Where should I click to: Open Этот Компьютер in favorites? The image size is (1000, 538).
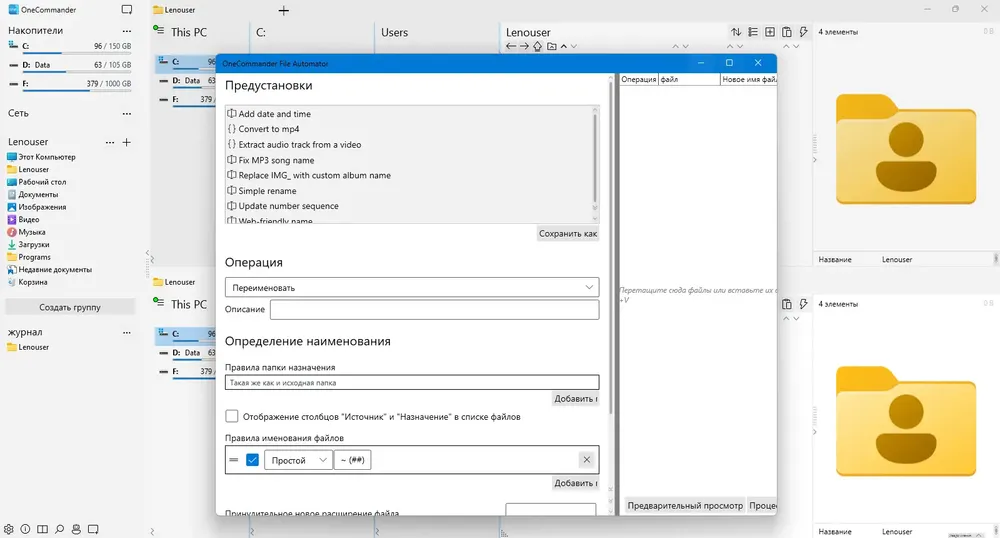click(x=41, y=157)
